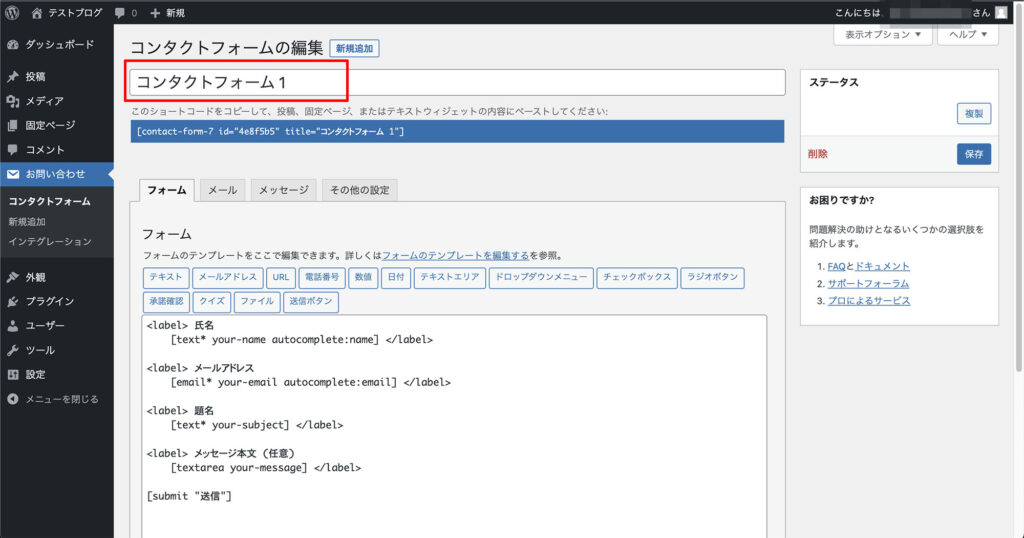Switch to the フォーム tab
Image resolution: width=1024 pixels, height=538 pixels.
(x=167, y=190)
